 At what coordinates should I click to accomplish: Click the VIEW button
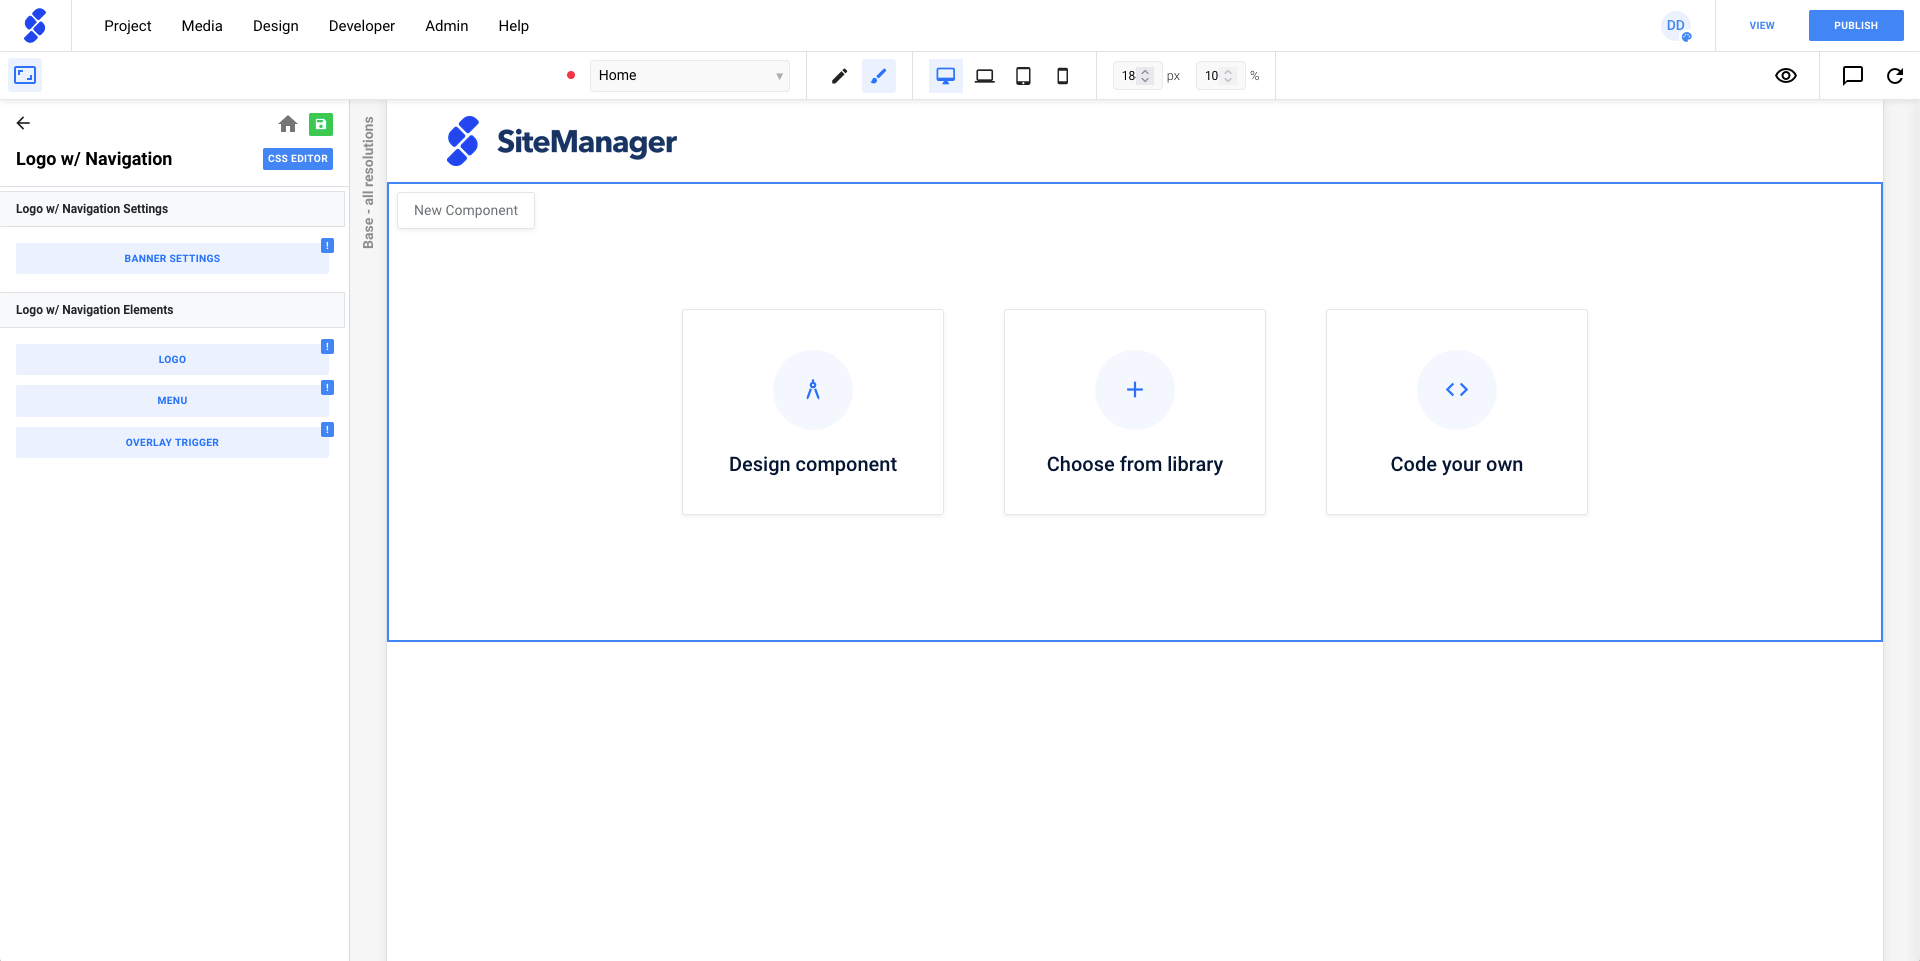[1762, 26]
